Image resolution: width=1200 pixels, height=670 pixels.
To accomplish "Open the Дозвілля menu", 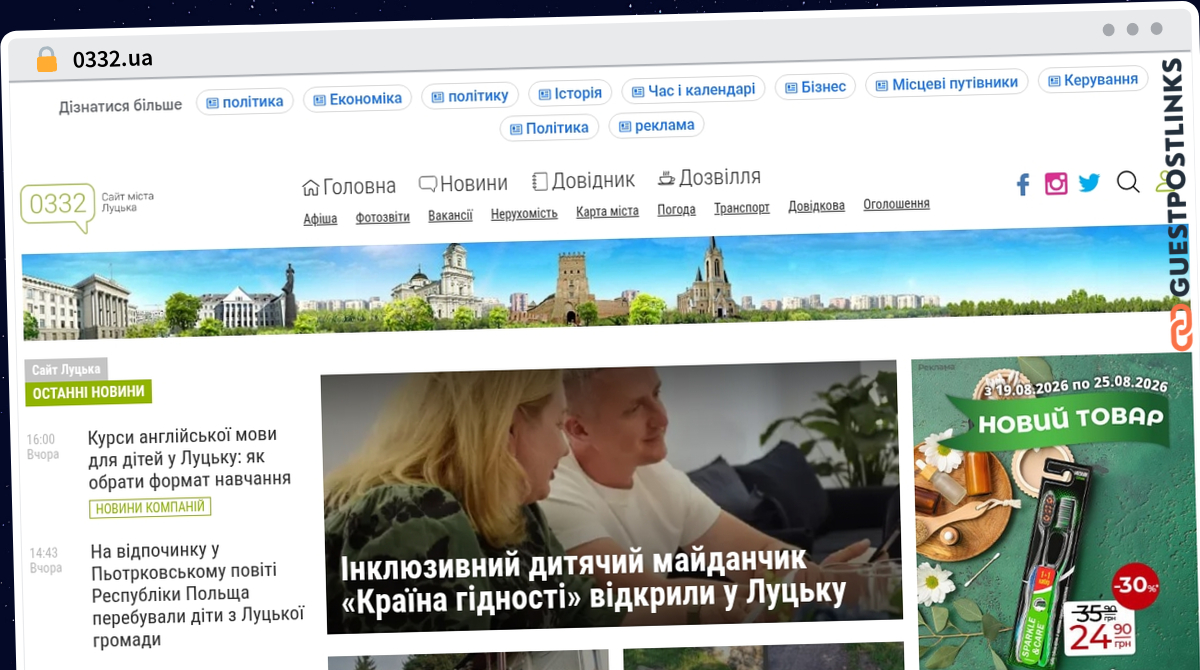I will pos(709,178).
